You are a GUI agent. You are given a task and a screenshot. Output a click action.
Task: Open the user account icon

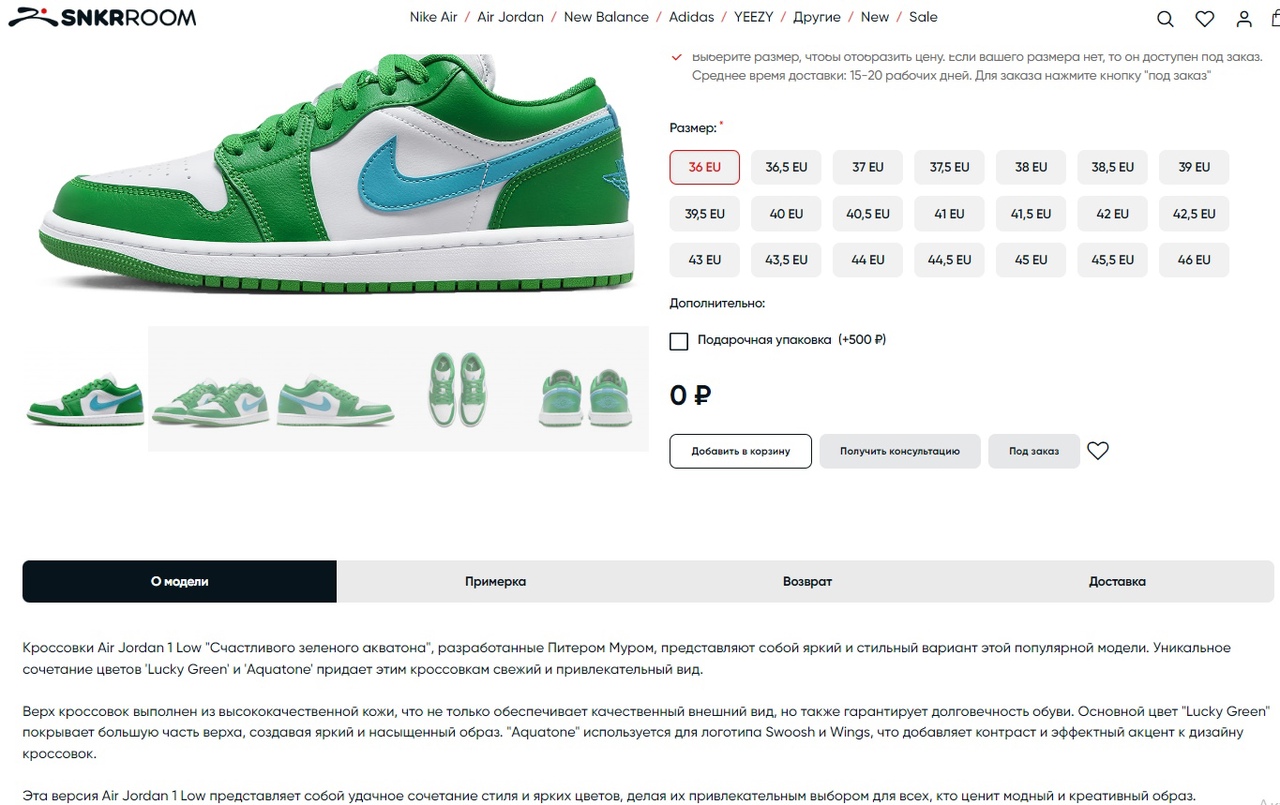pos(1244,18)
